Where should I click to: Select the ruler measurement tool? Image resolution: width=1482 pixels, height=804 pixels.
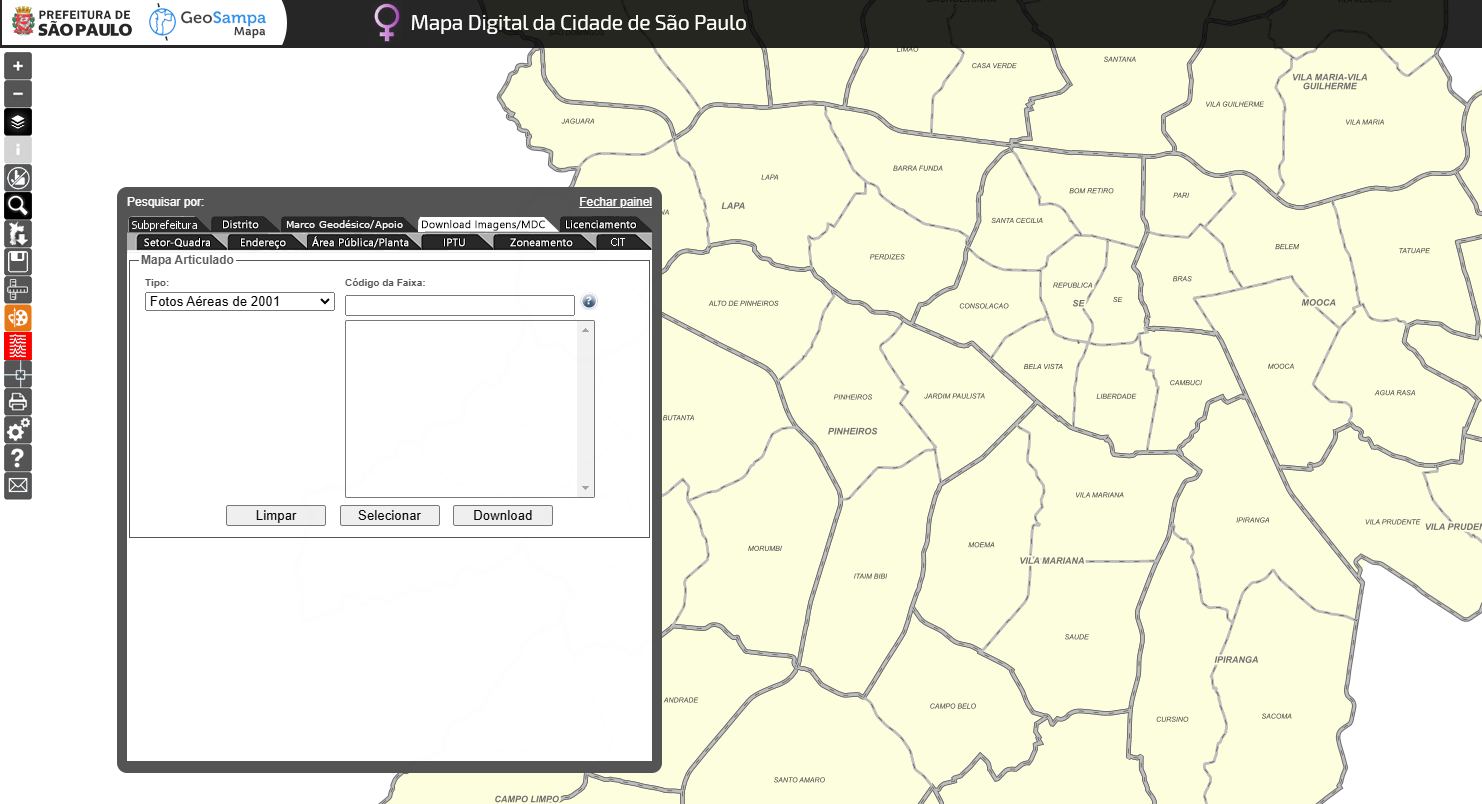pyautogui.click(x=18, y=290)
